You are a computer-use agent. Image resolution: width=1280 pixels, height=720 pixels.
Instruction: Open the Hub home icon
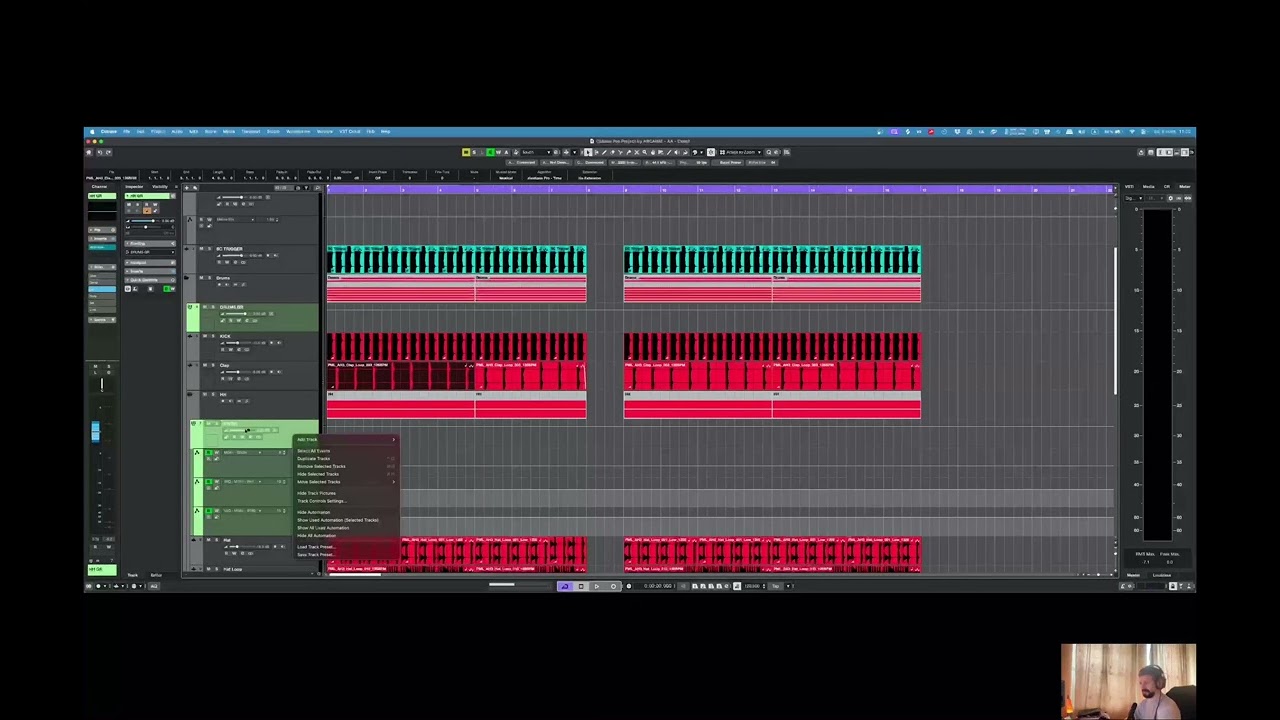tap(89, 152)
